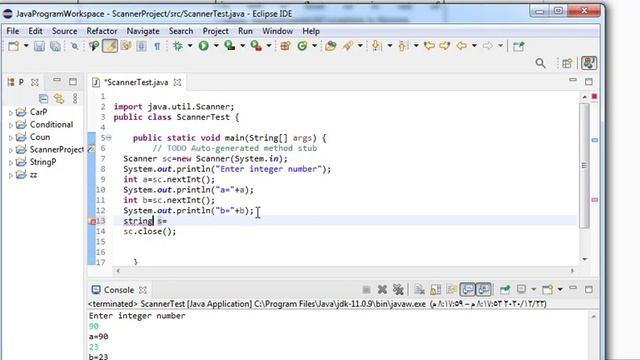This screenshot has width=640, height=360.
Task: Click the Clear Console icon
Action: tap(419, 290)
